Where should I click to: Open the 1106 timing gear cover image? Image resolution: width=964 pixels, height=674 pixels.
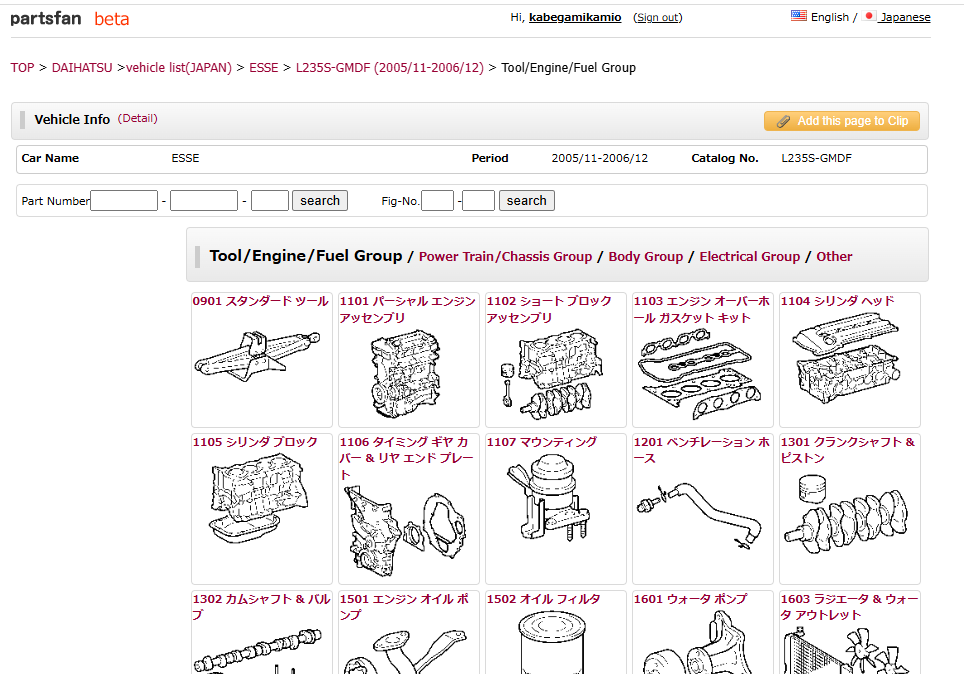tap(406, 529)
